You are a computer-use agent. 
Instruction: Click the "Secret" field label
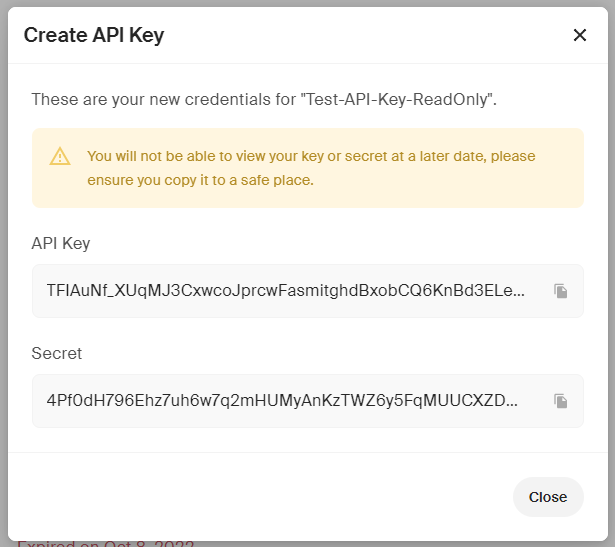pos(57,353)
